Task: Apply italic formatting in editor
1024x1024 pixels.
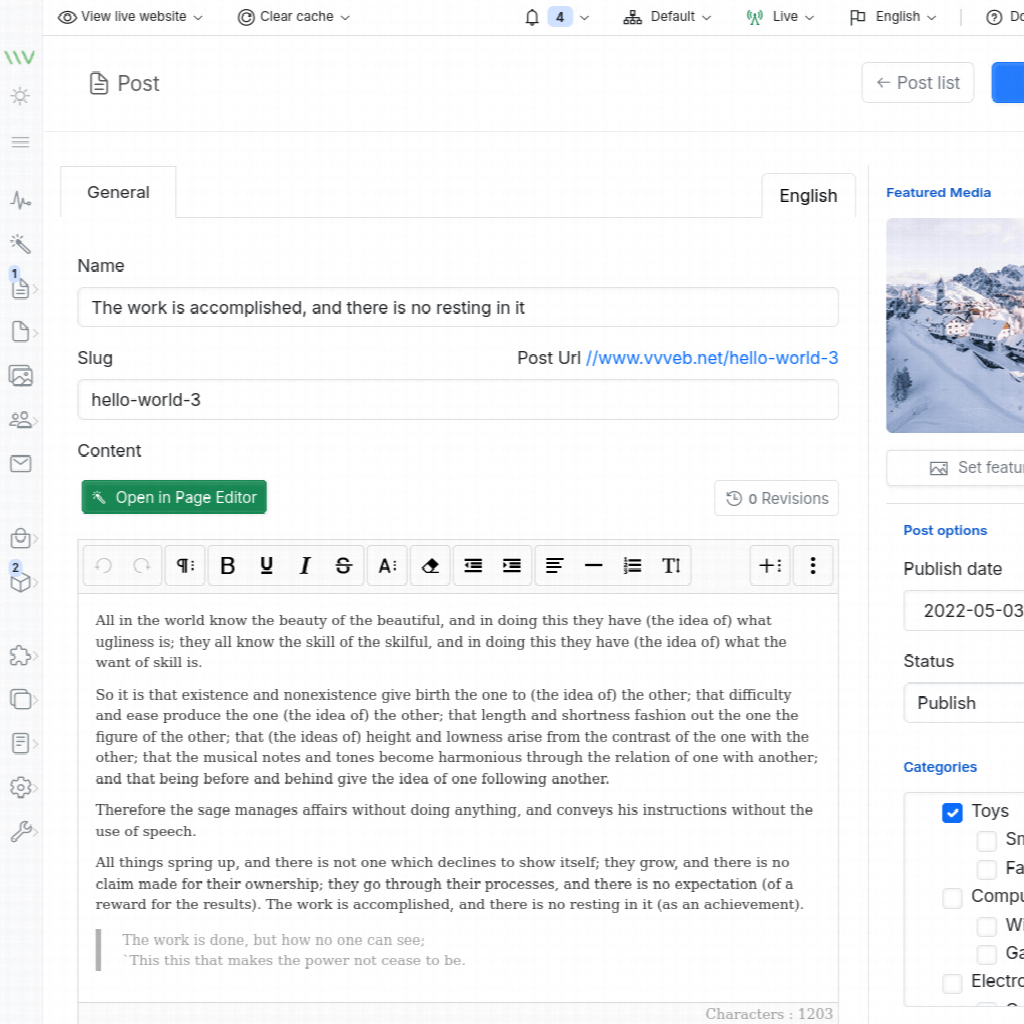Action: pos(305,566)
